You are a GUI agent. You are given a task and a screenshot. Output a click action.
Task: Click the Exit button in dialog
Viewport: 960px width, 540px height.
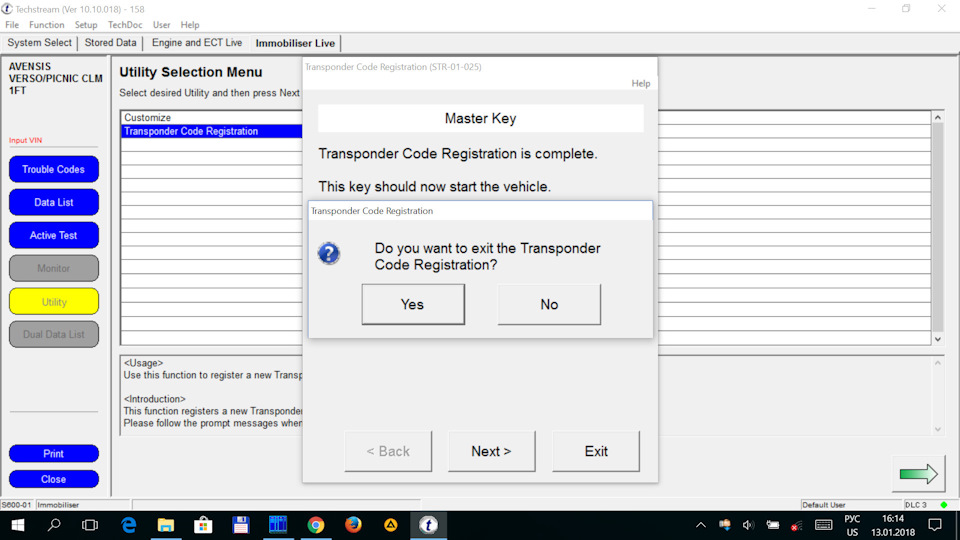point(596,451)
